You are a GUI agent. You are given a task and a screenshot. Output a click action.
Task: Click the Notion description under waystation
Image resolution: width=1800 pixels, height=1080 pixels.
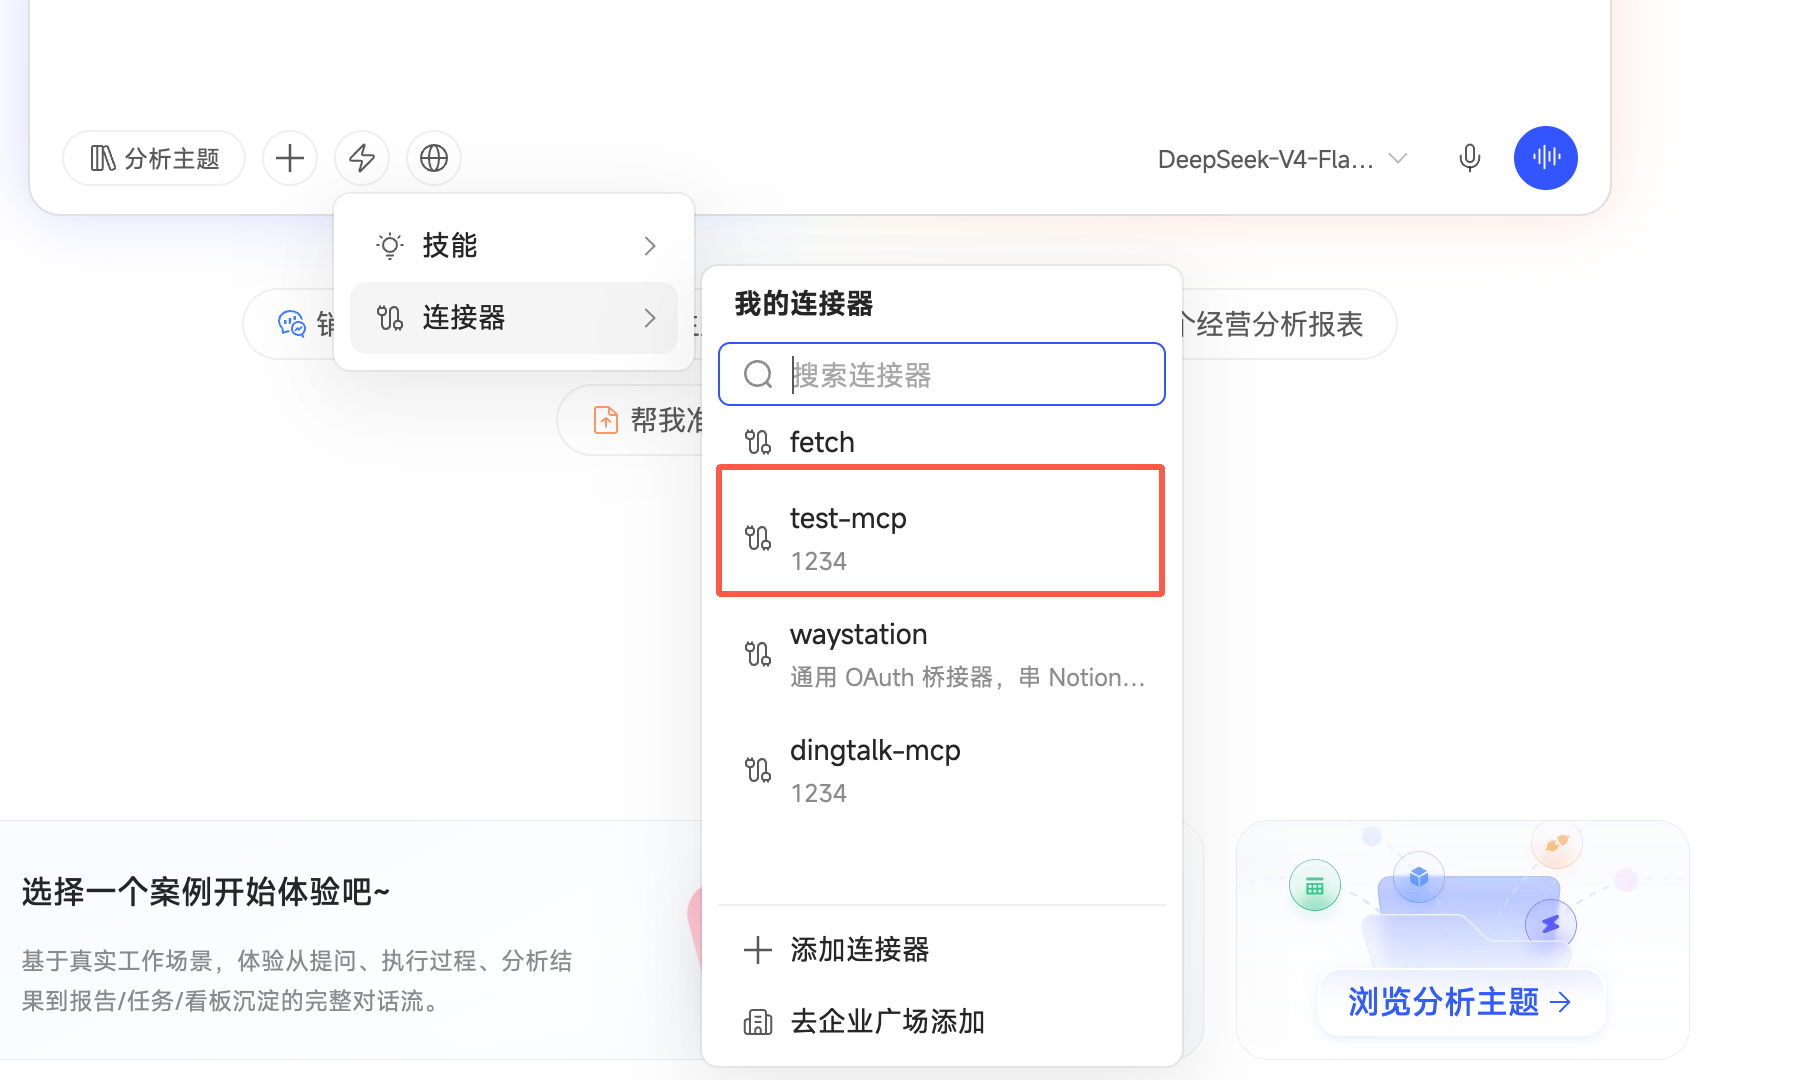(x=967, y=677)
